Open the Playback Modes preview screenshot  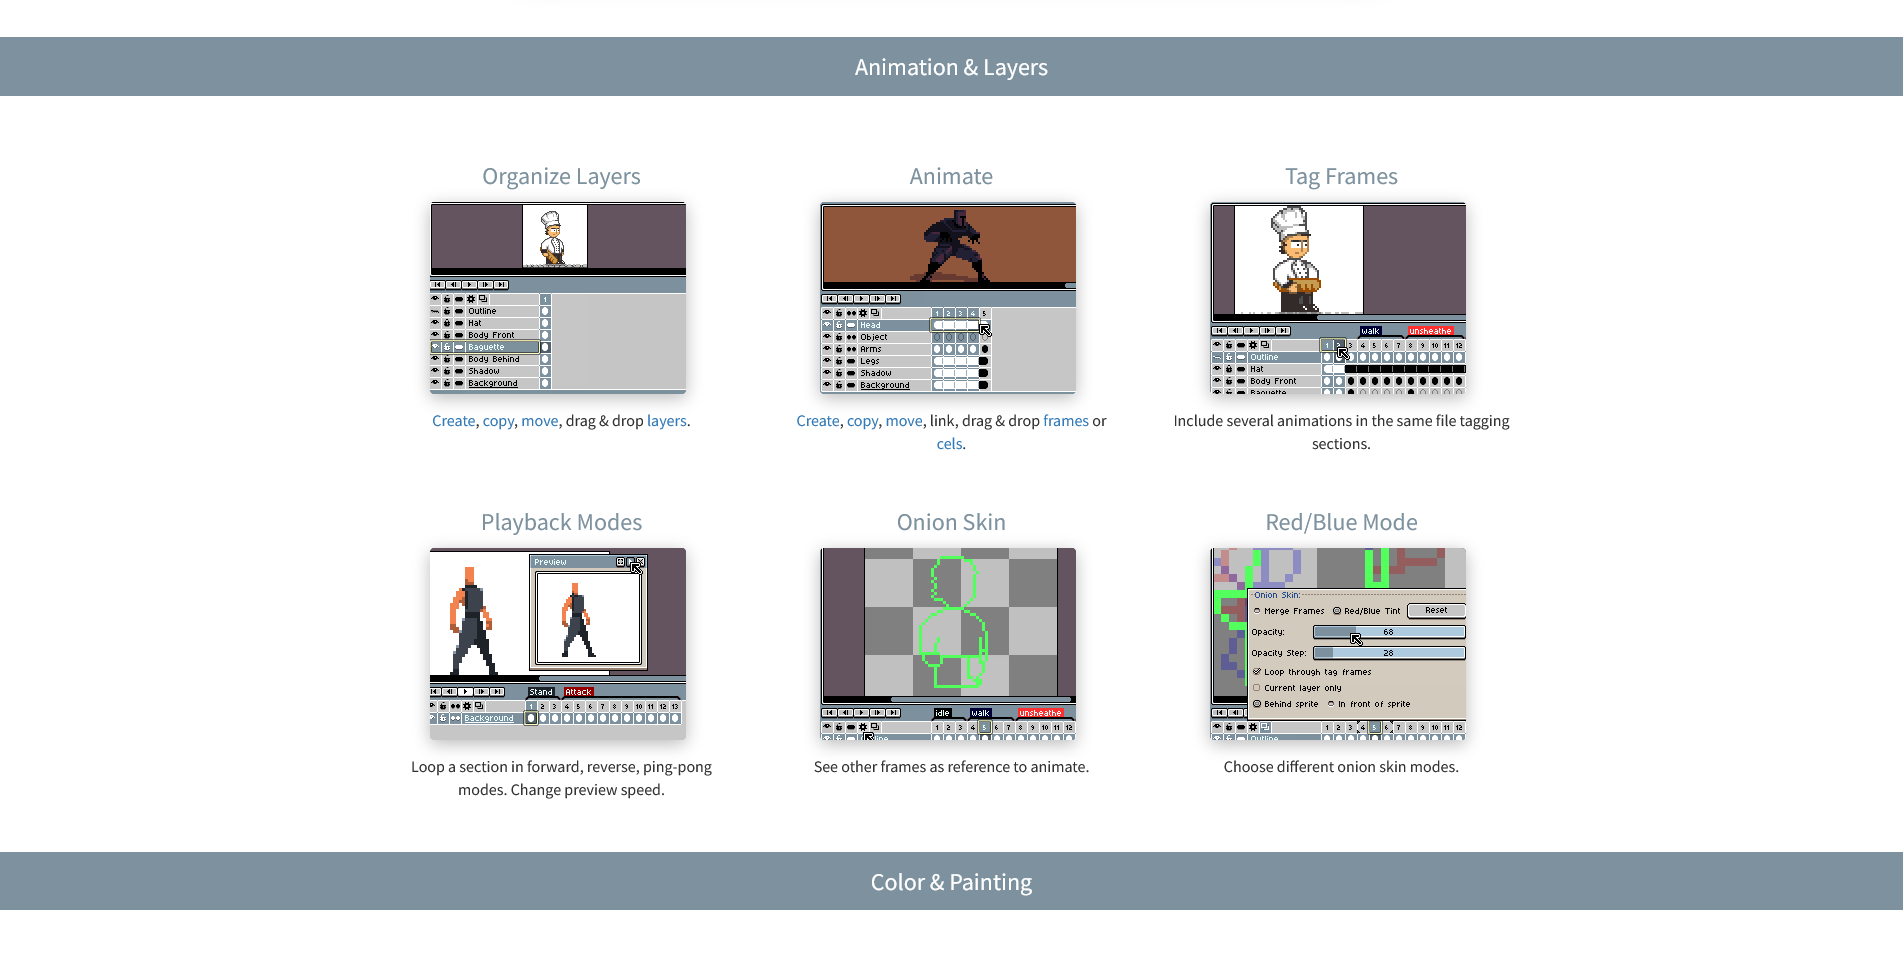tap(558, 644)
